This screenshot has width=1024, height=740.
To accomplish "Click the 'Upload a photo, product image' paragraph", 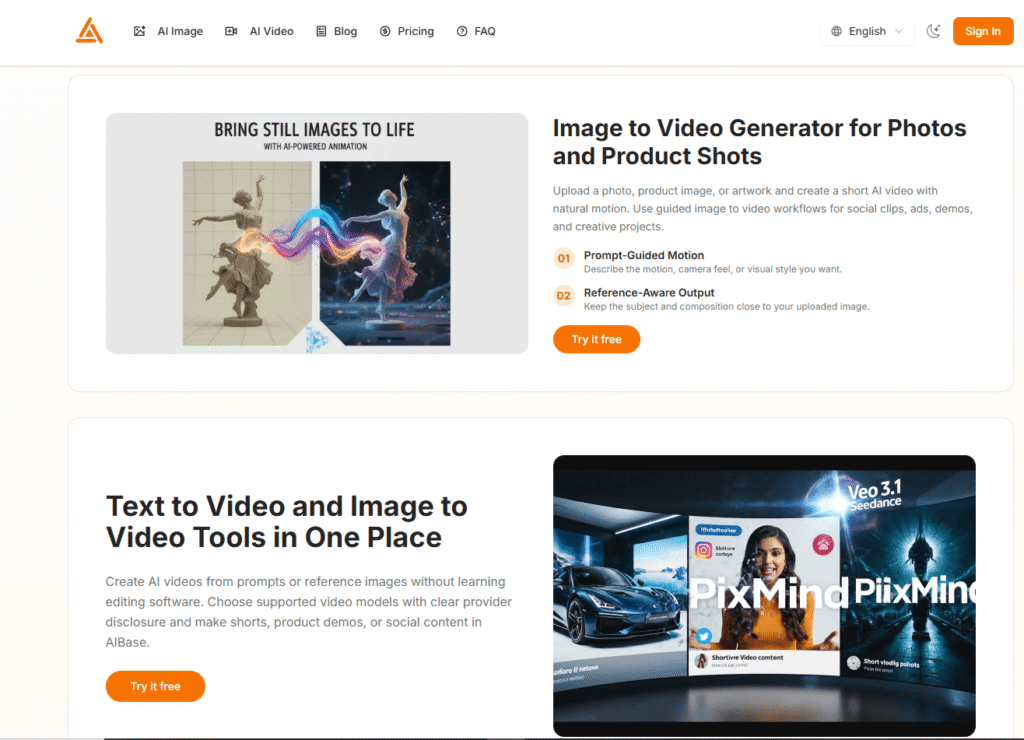I will [x=763, y=209].
